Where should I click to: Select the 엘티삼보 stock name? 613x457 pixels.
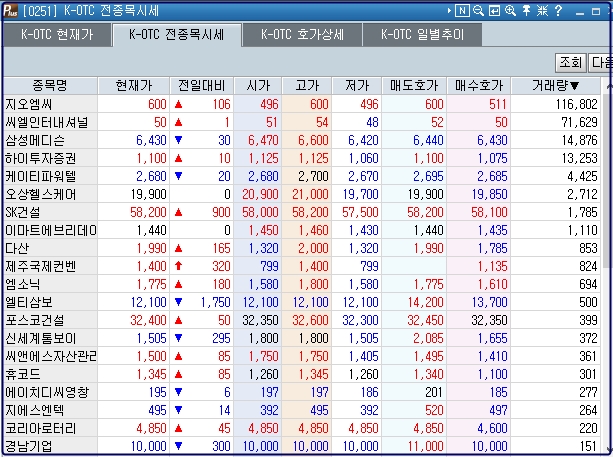pyautogui.click(x=29, y=302)
